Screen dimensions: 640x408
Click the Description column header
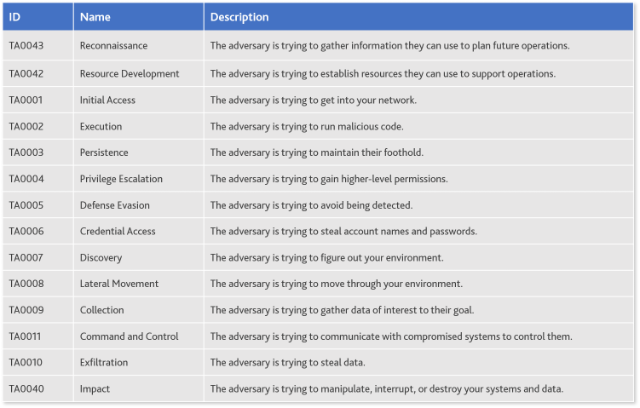point(419,17)
